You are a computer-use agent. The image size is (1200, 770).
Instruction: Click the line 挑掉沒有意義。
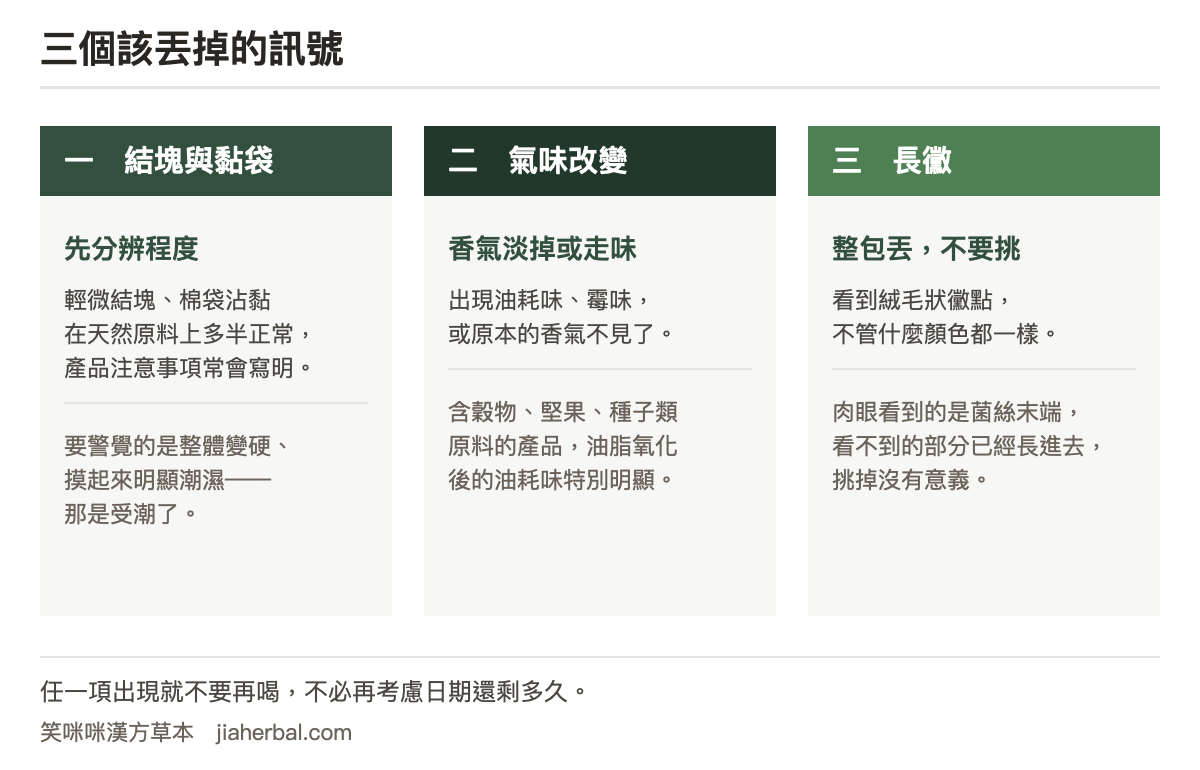point(912,480)
